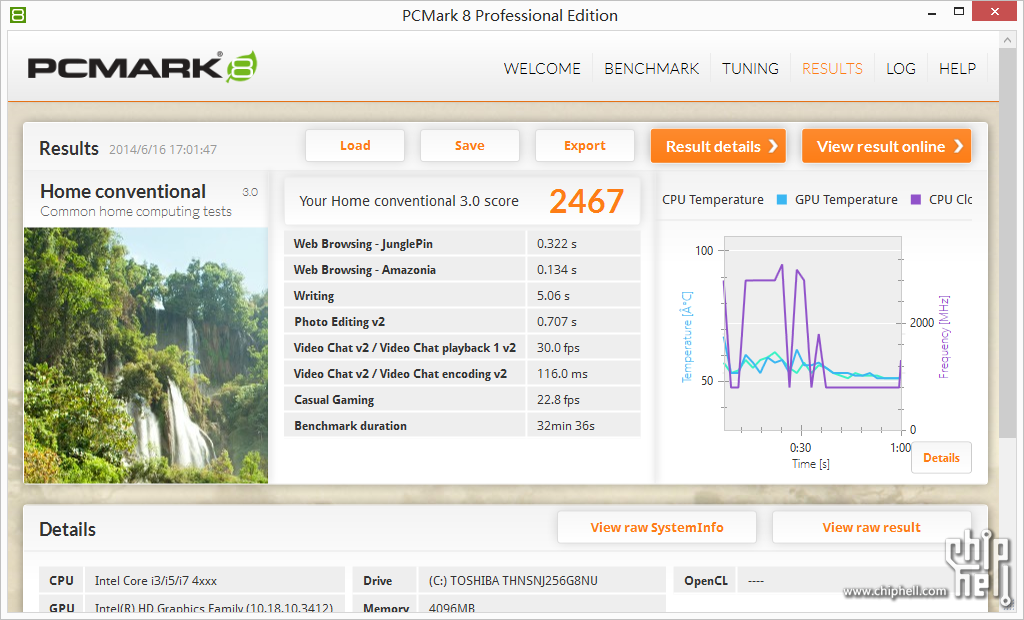Click the scrollbar up arrow

1006,41
